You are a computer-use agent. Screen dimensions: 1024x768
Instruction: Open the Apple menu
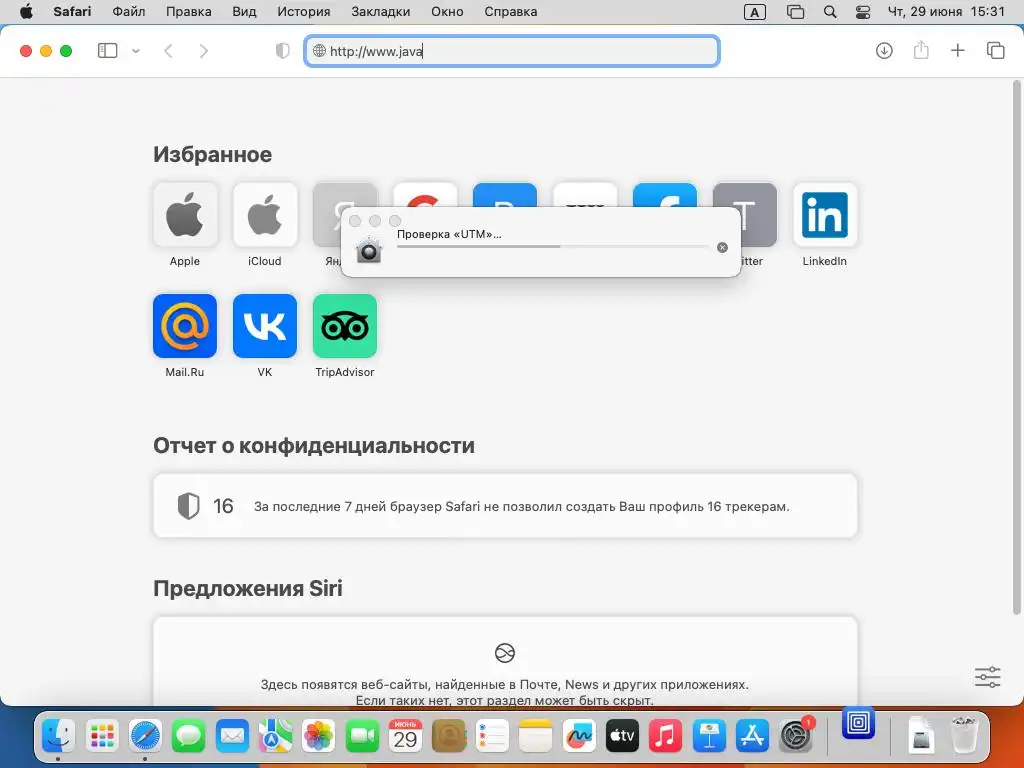26,12
